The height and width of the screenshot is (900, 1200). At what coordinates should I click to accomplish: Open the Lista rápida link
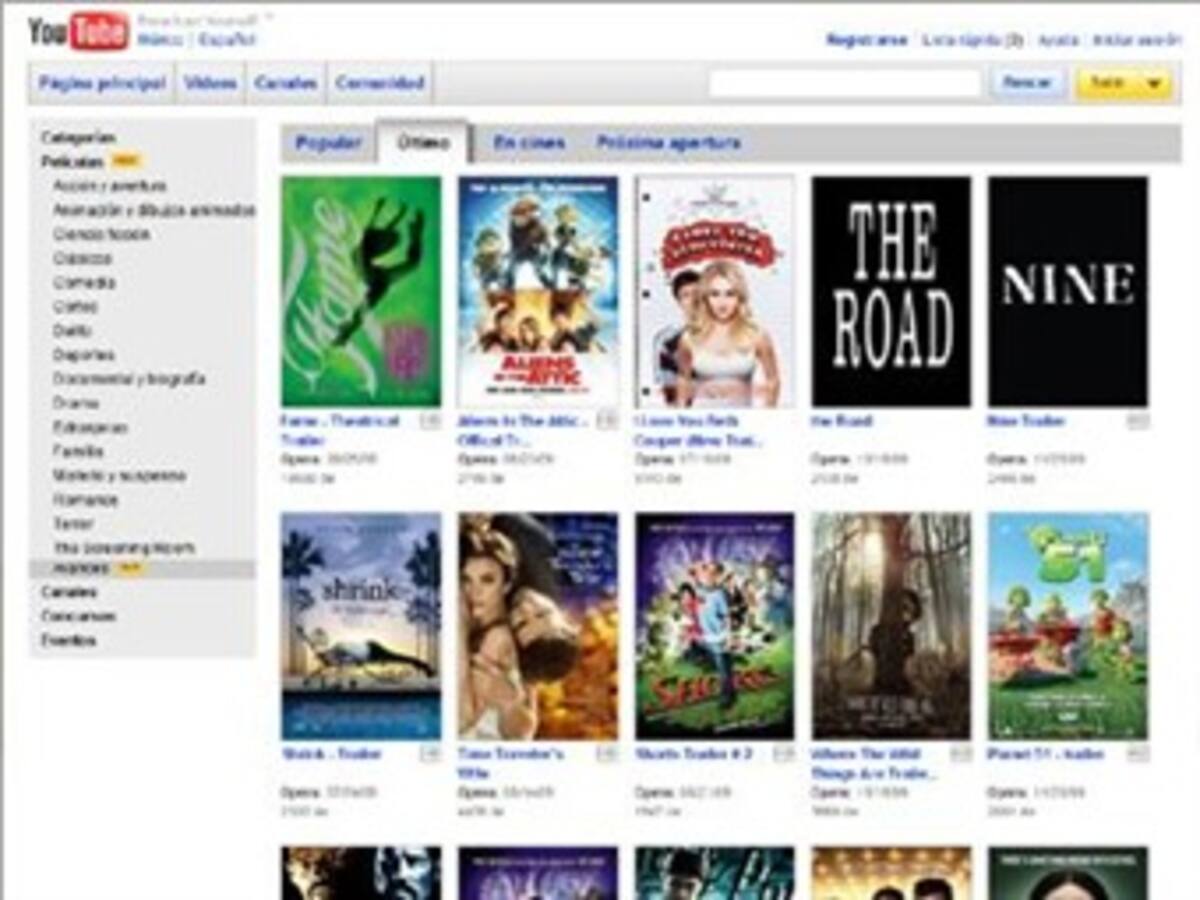[x=972, y=40]
